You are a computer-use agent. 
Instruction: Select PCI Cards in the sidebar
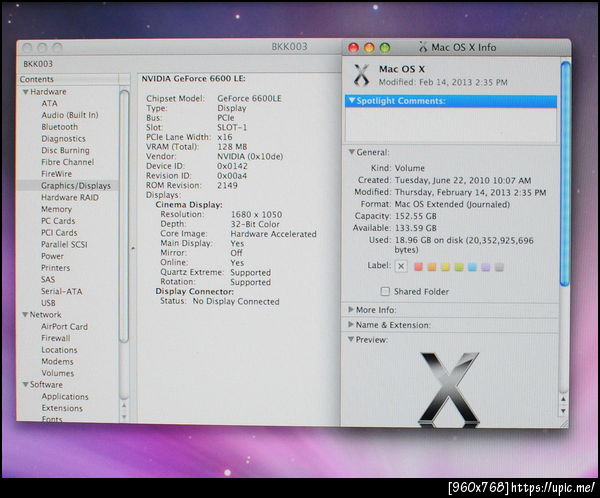(x=59, y=233)
